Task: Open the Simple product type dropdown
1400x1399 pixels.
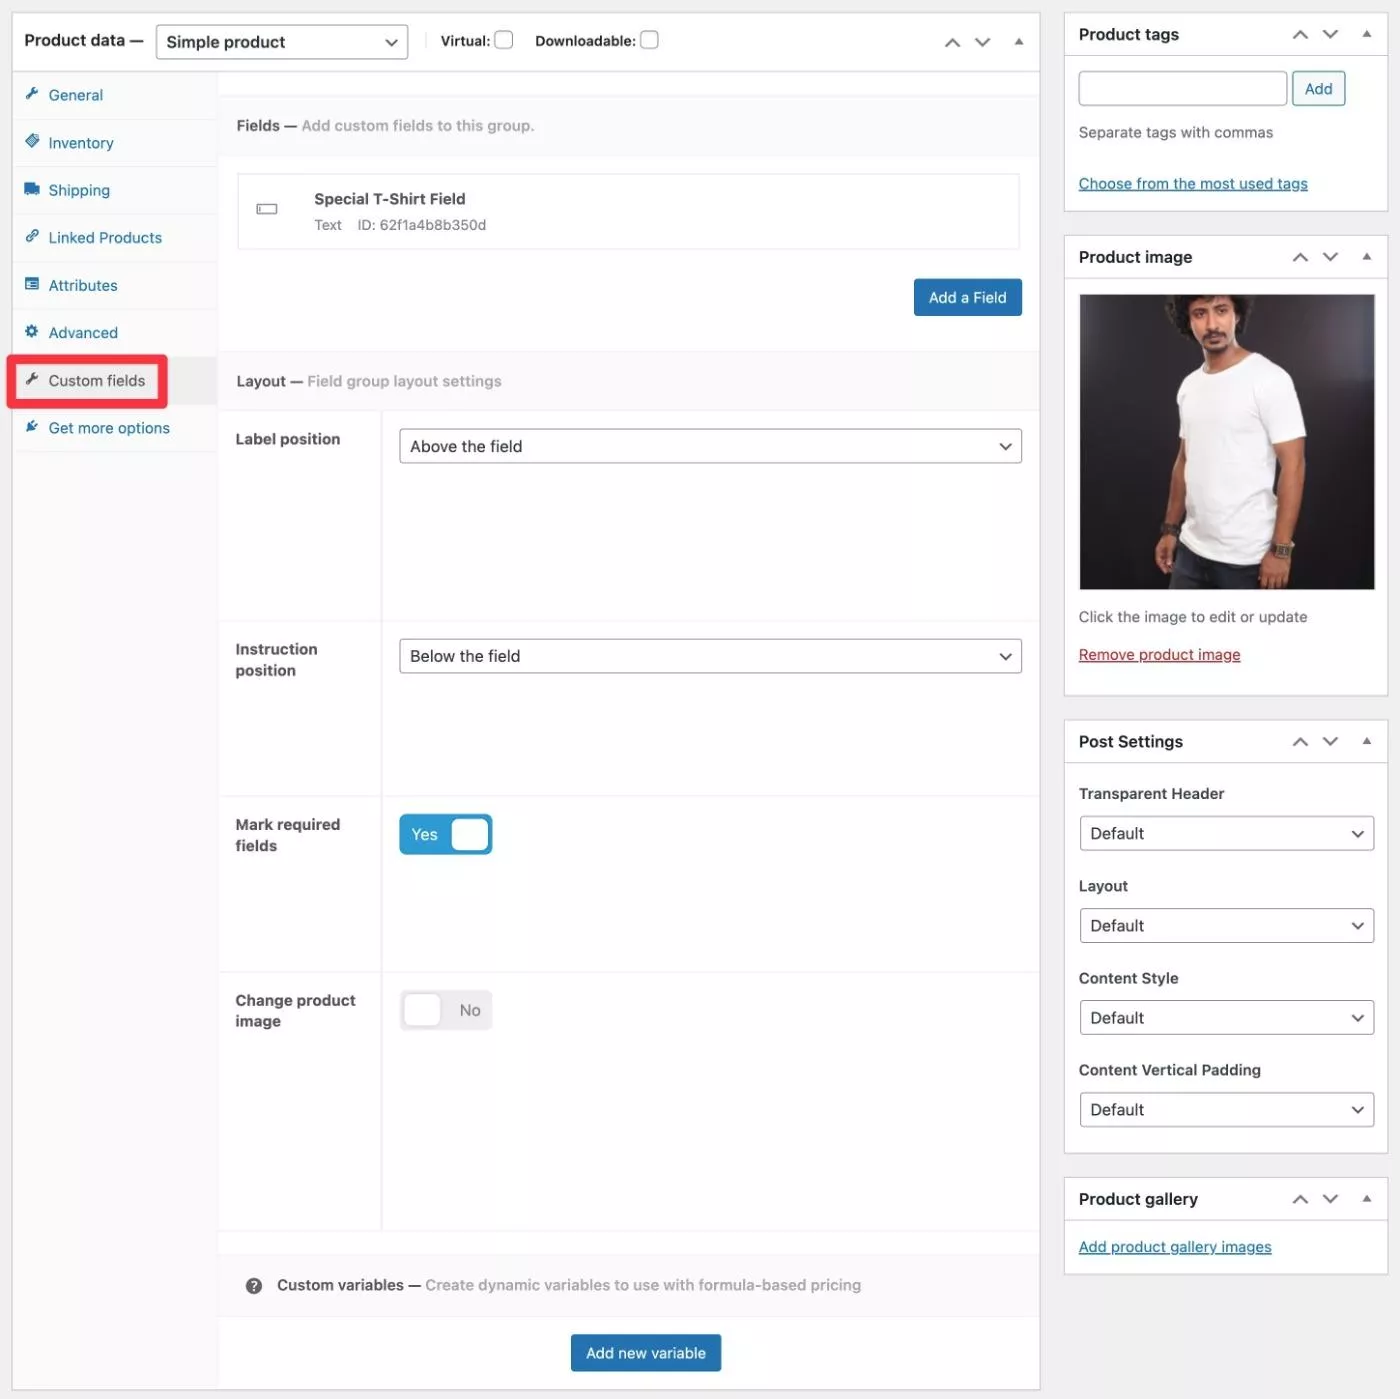Action: [281, 42]
